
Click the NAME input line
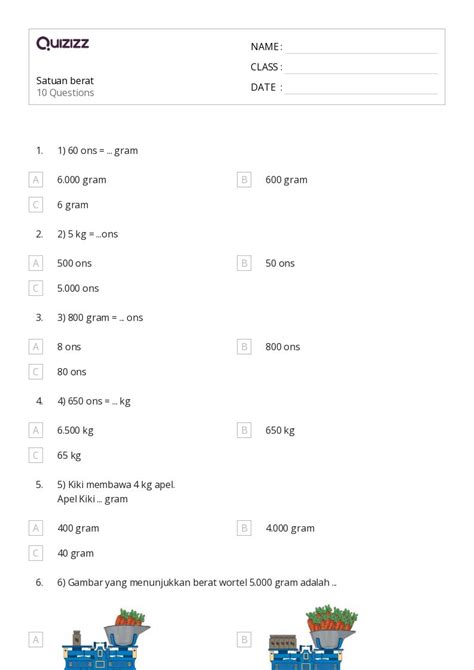tap(361, 48)
